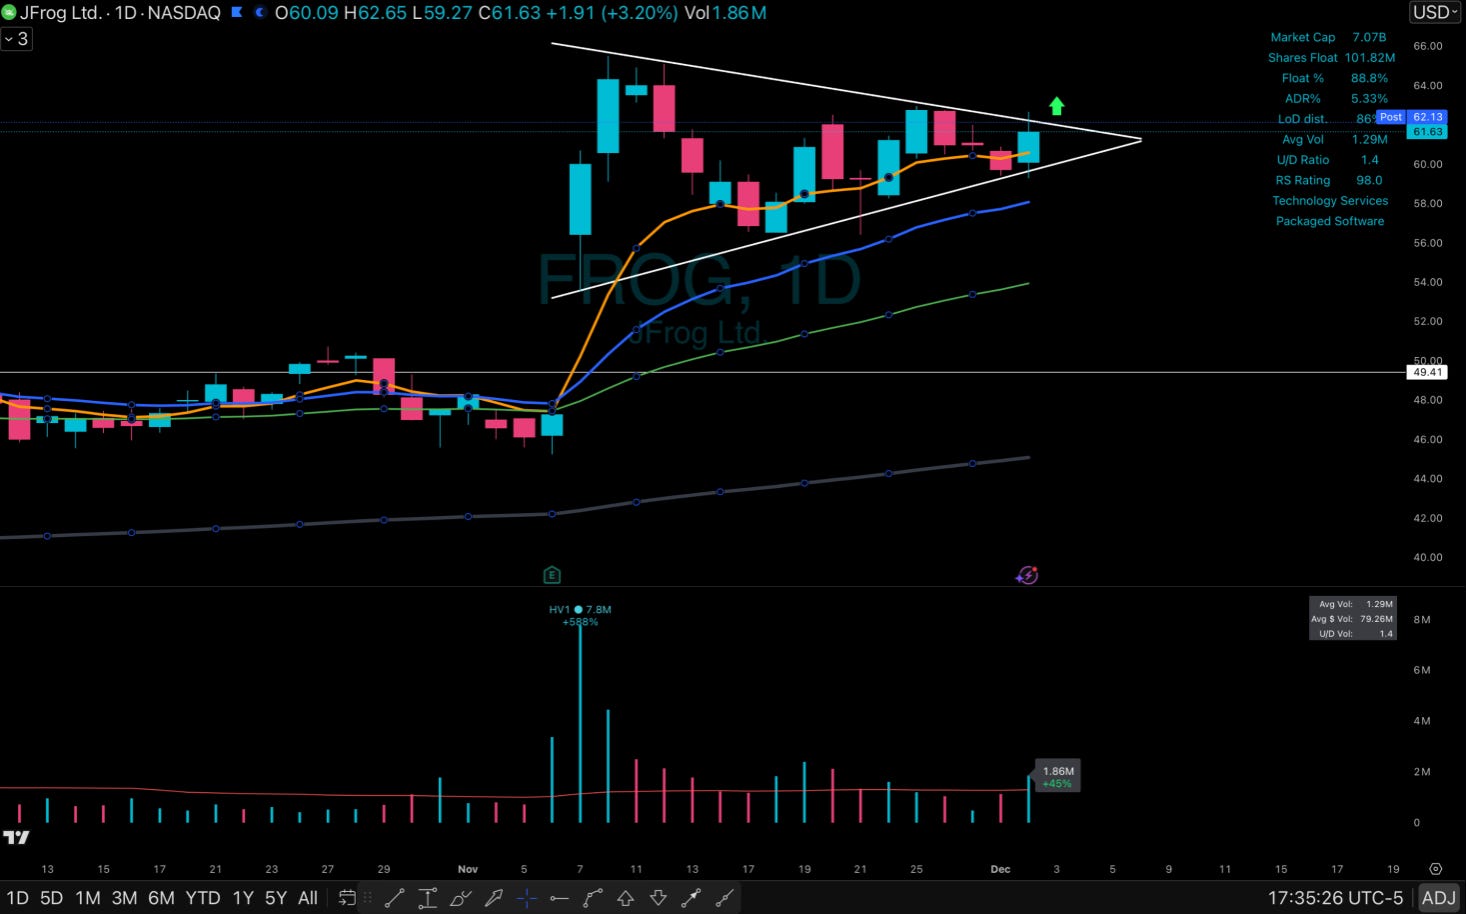The height and width of the screenshot is (914, 1466).
Task: Click the lightning event marker near Dec
Action: [x=1027, y=575]
